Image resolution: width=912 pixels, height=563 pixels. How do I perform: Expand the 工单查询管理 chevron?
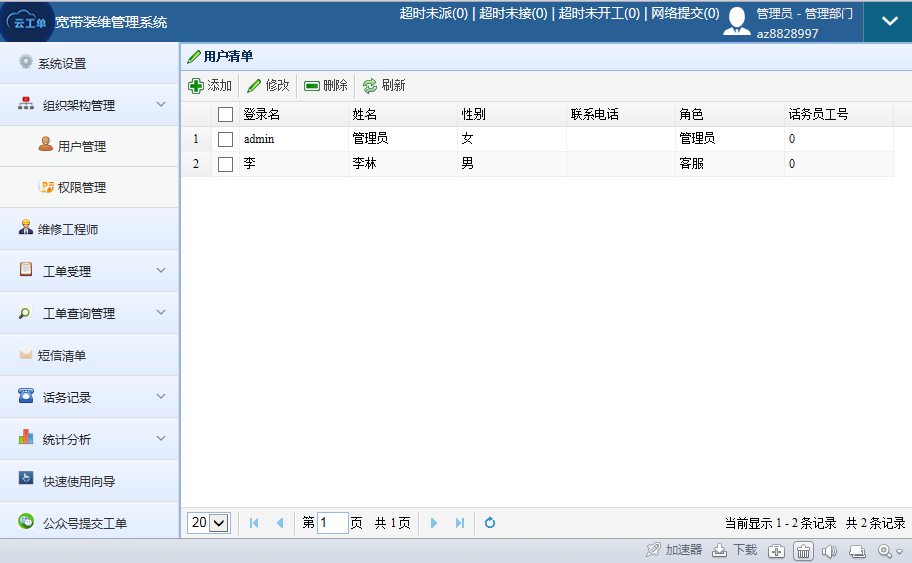click(161, 312)
